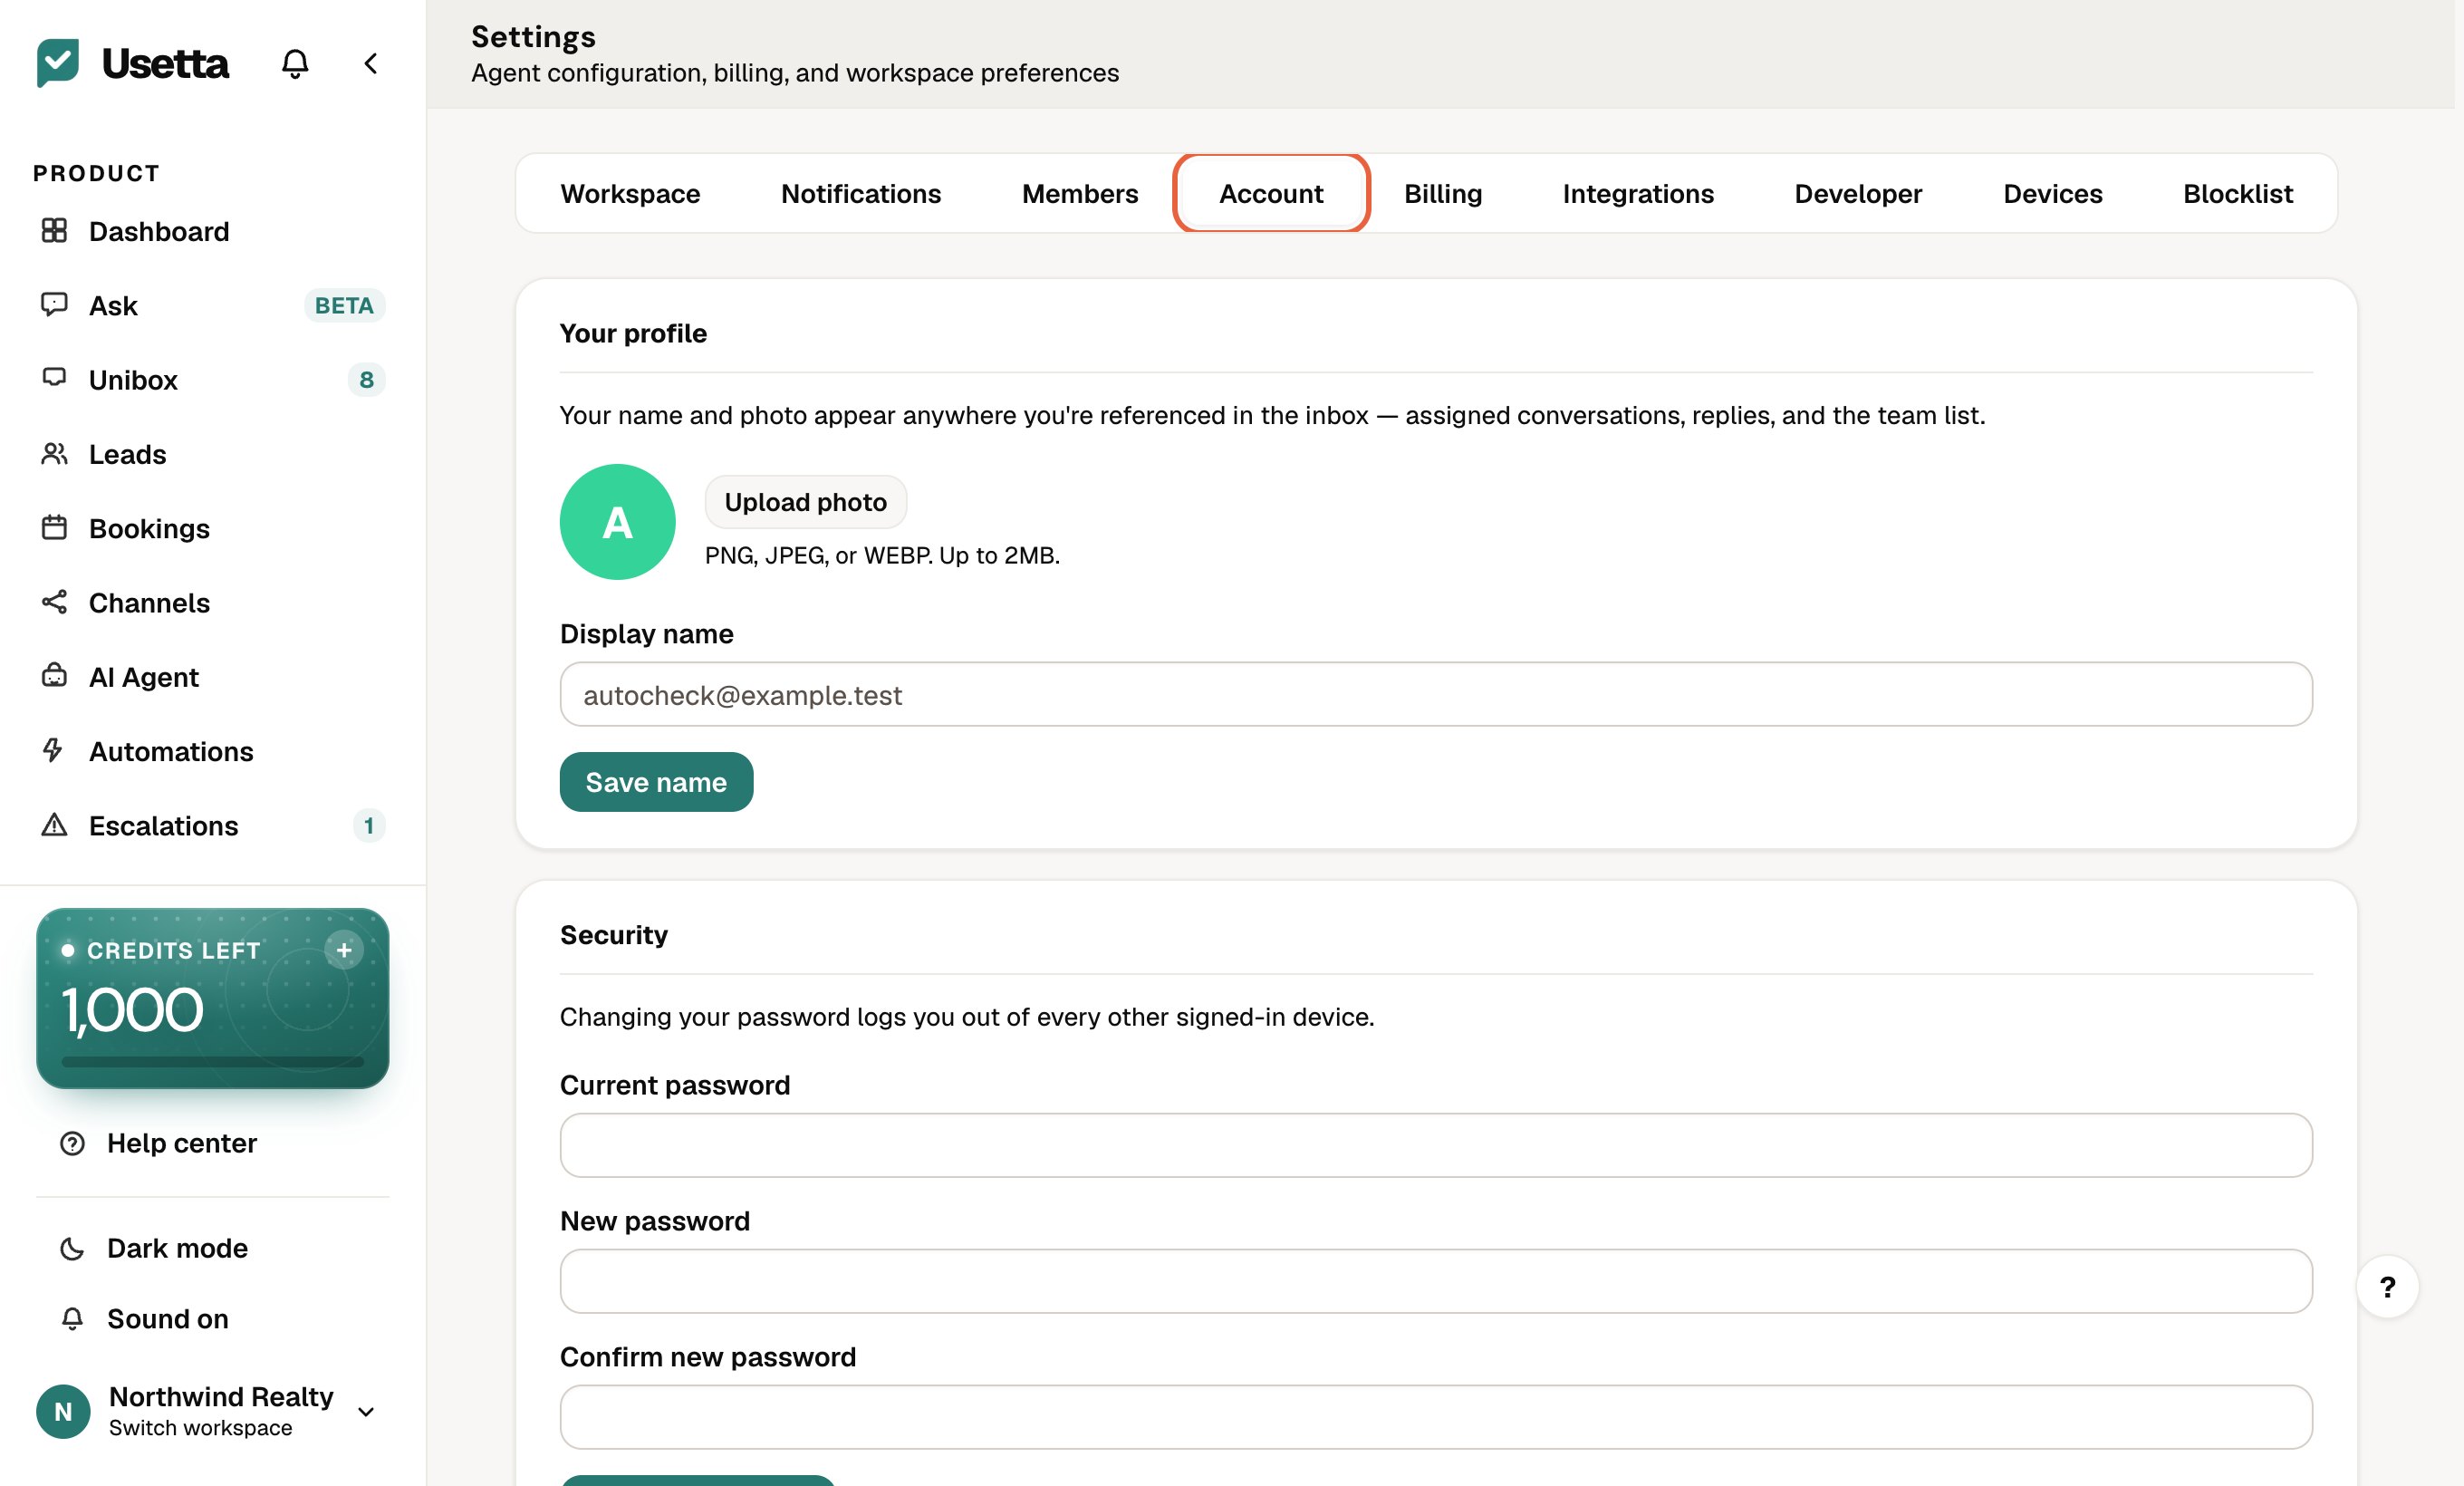
Task: Click the Upload photo button
Action: (x=806, y=502)
